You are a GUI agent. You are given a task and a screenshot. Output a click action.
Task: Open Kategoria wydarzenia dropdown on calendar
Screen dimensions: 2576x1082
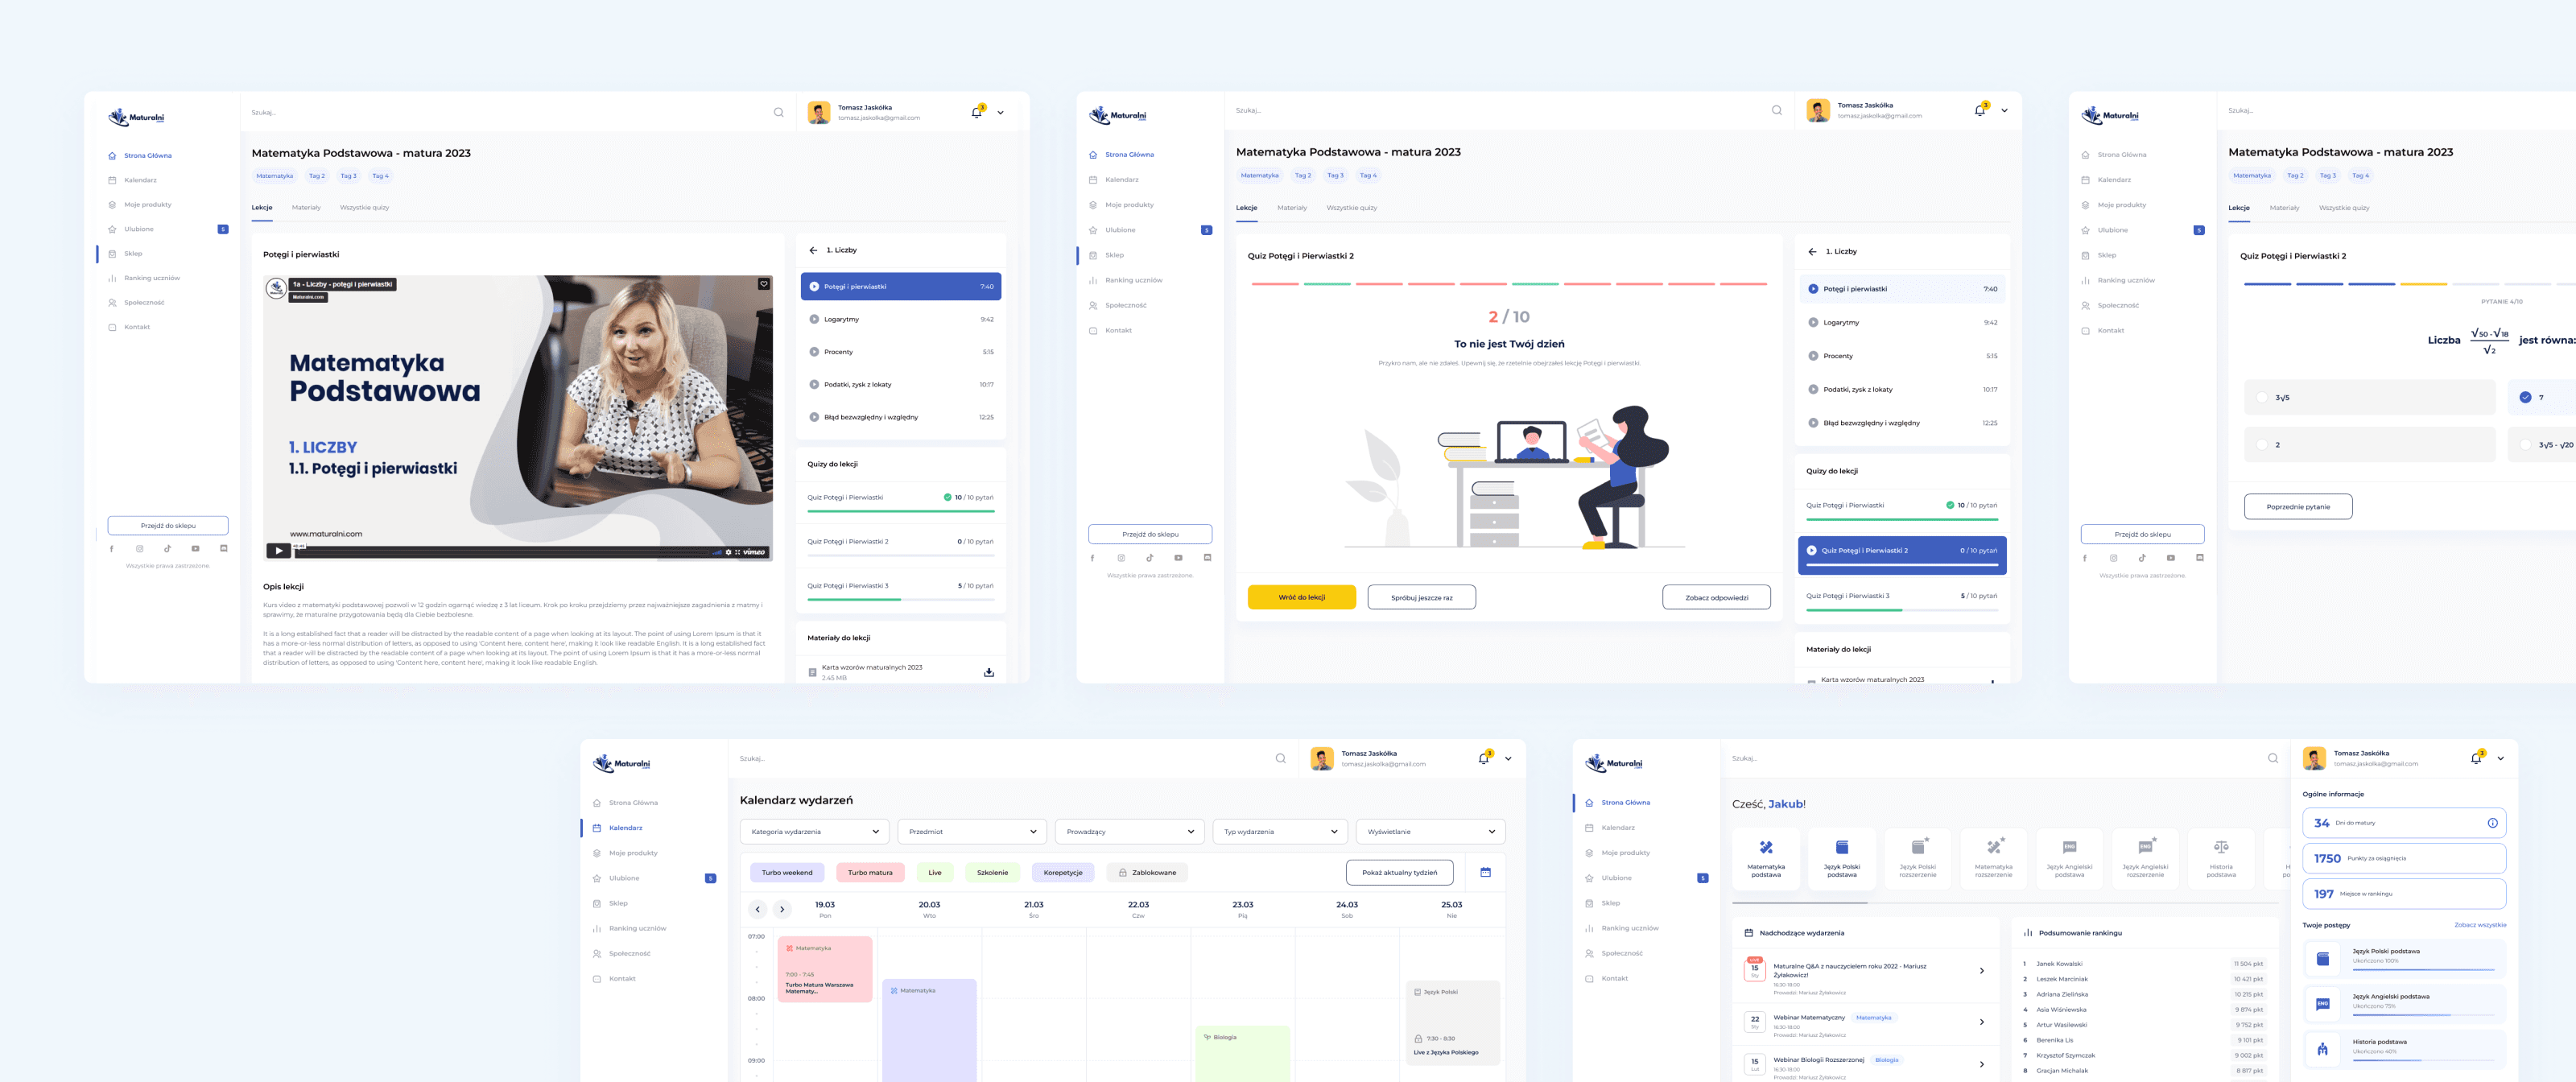[x=814, y=831]
